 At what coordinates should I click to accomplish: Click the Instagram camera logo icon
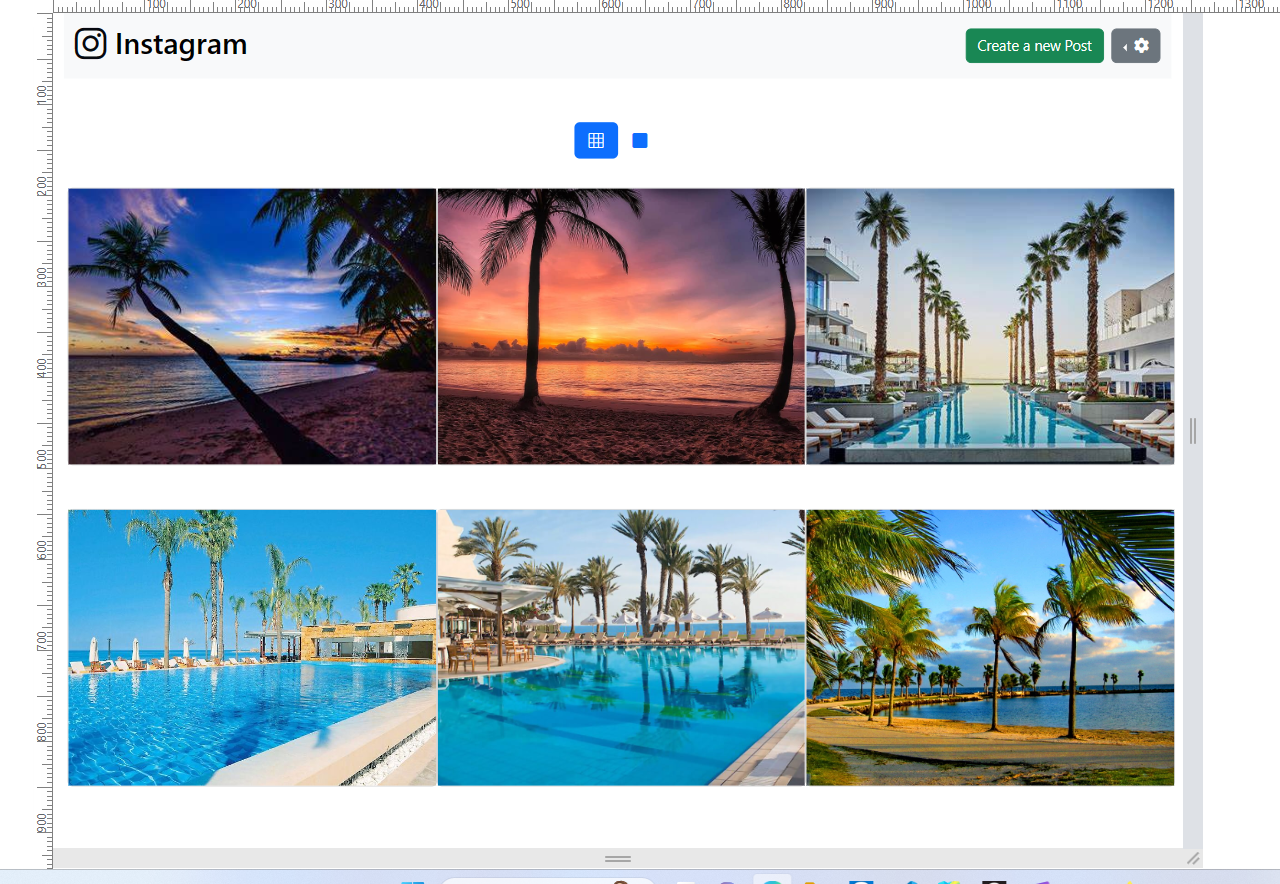[x=90, y=44]
